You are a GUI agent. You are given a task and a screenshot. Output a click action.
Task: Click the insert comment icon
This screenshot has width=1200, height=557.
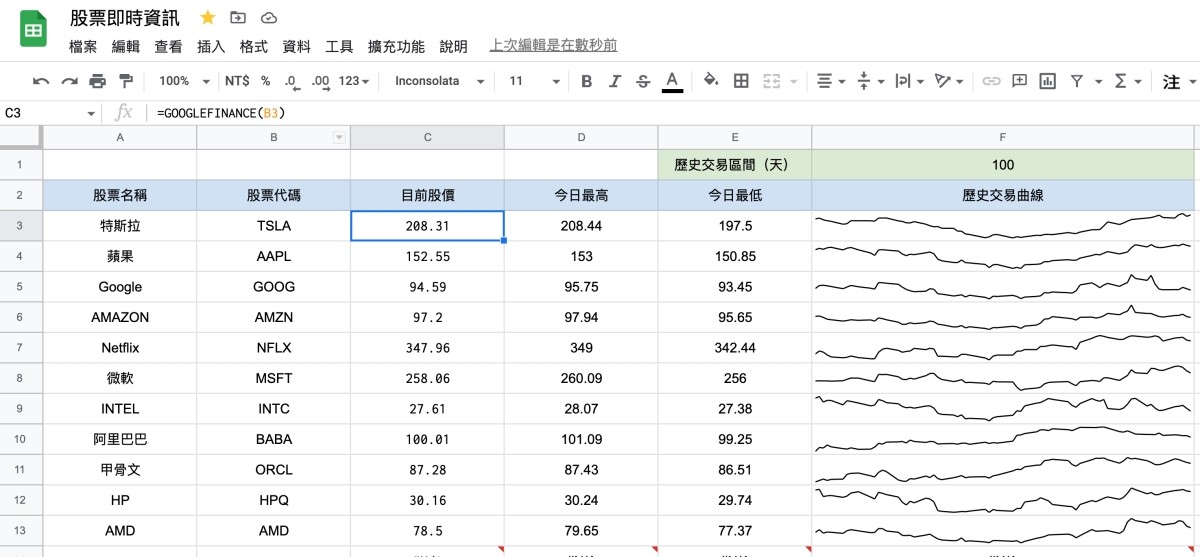click(1019, 81)
